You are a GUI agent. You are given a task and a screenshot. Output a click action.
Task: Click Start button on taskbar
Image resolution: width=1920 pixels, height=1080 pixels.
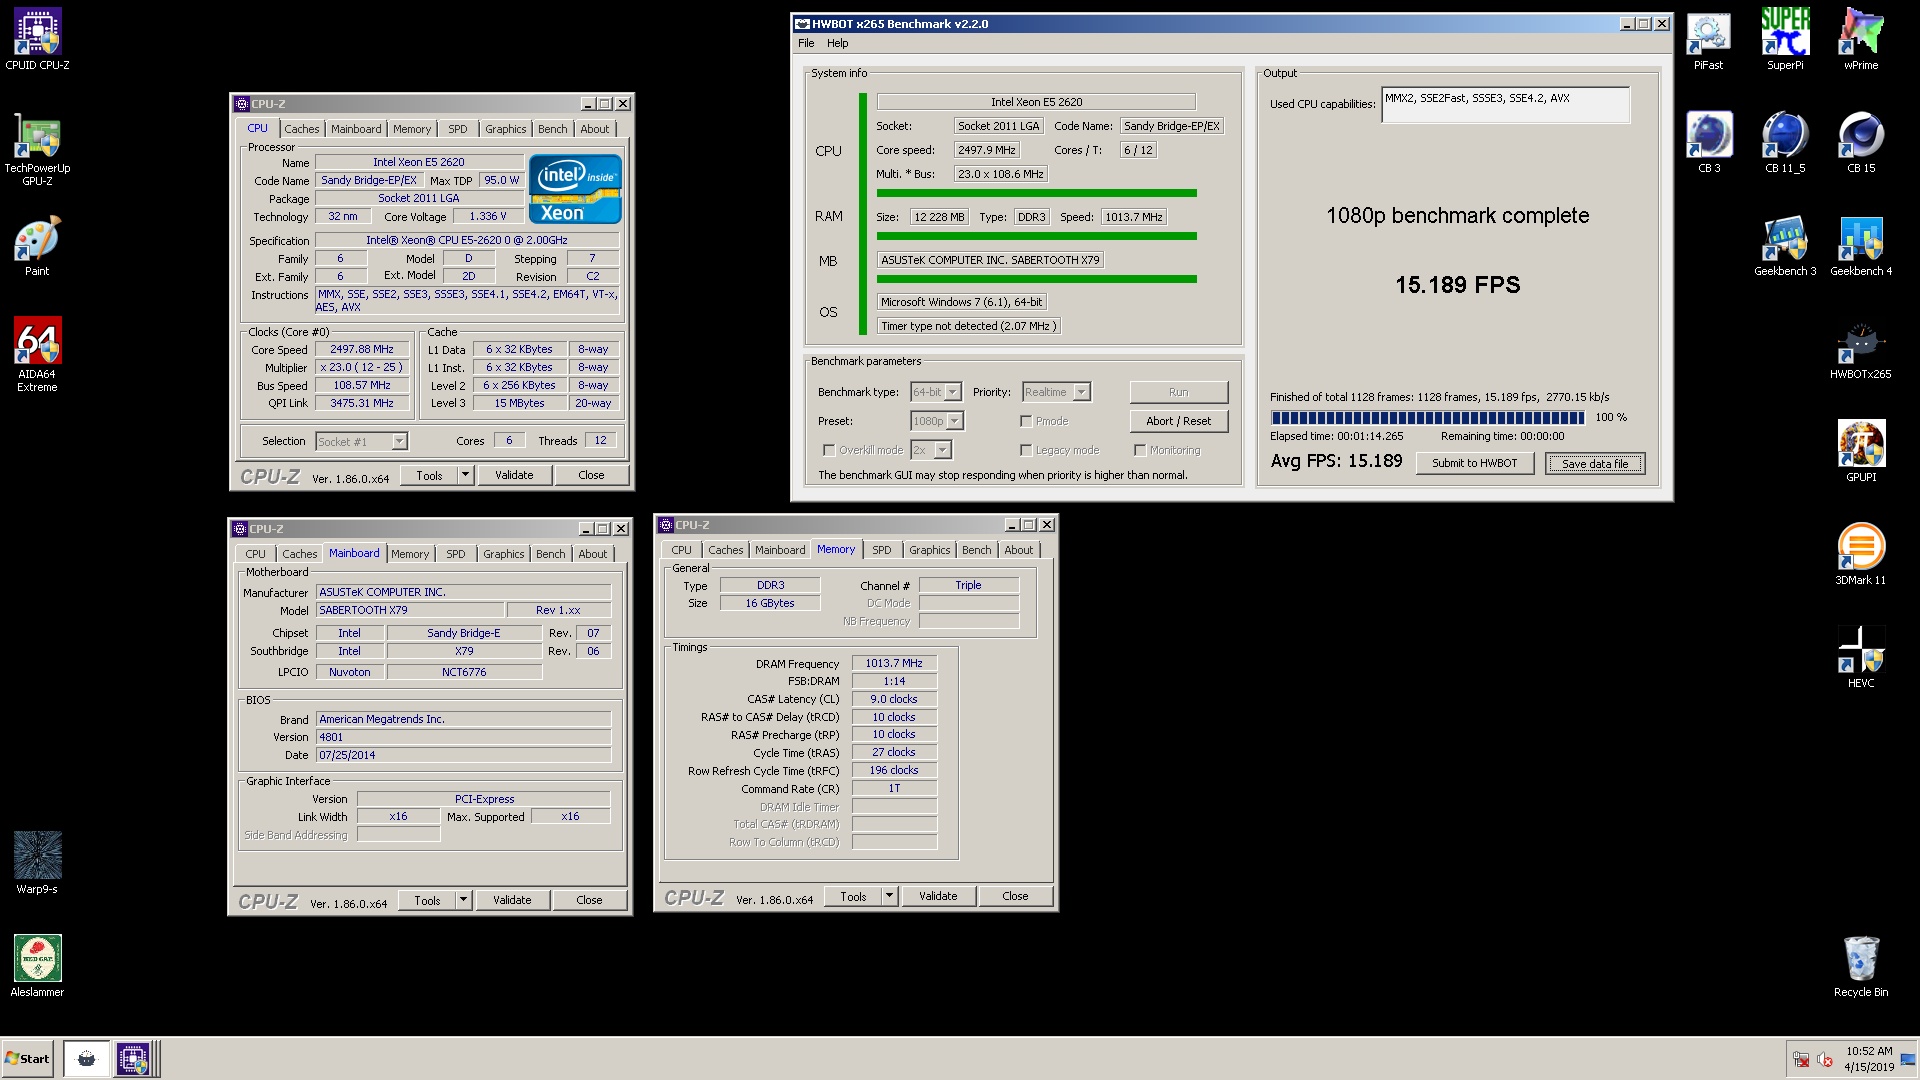coord(28,1059)
